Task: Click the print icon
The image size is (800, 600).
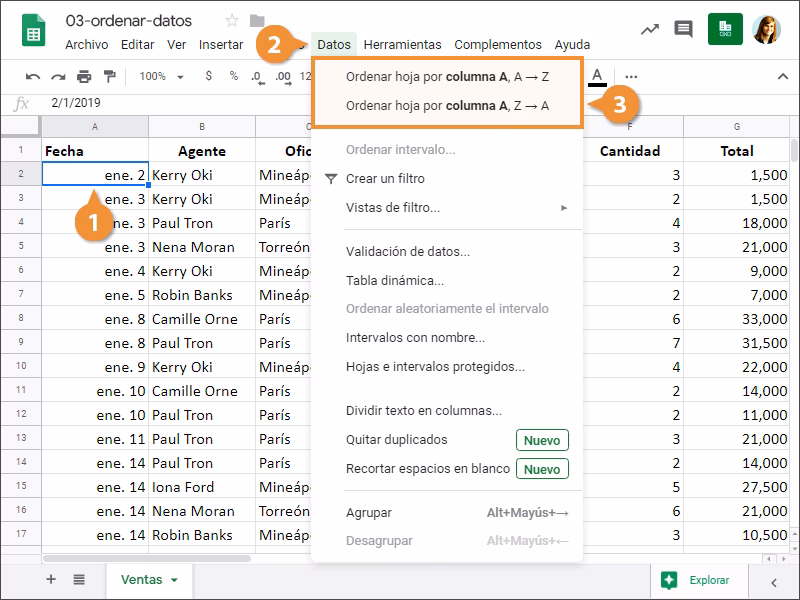Action: [84, 76]
